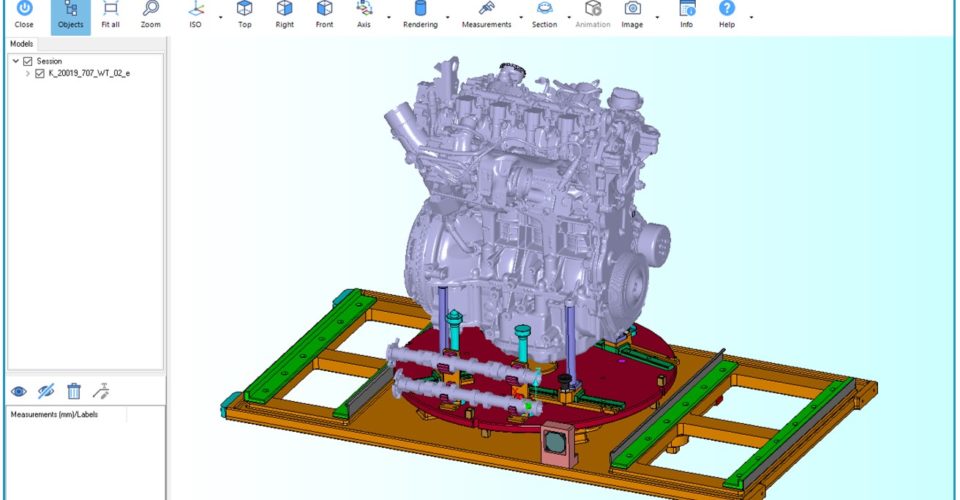Viewport: 960px width, 500px height.
Task: Click the Measurements (mm)/Labels column header
Action: 54,414
